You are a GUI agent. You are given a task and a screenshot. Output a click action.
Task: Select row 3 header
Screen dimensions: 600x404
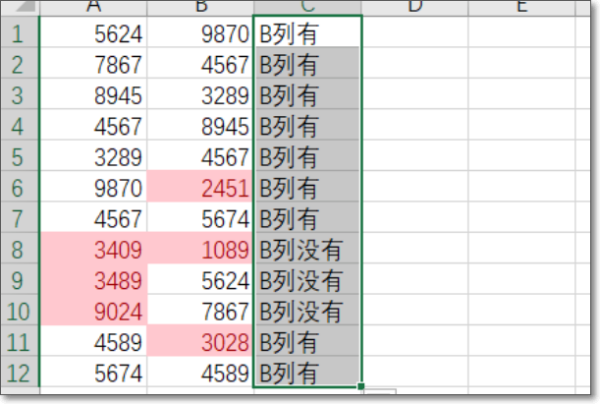pos(20,94)
